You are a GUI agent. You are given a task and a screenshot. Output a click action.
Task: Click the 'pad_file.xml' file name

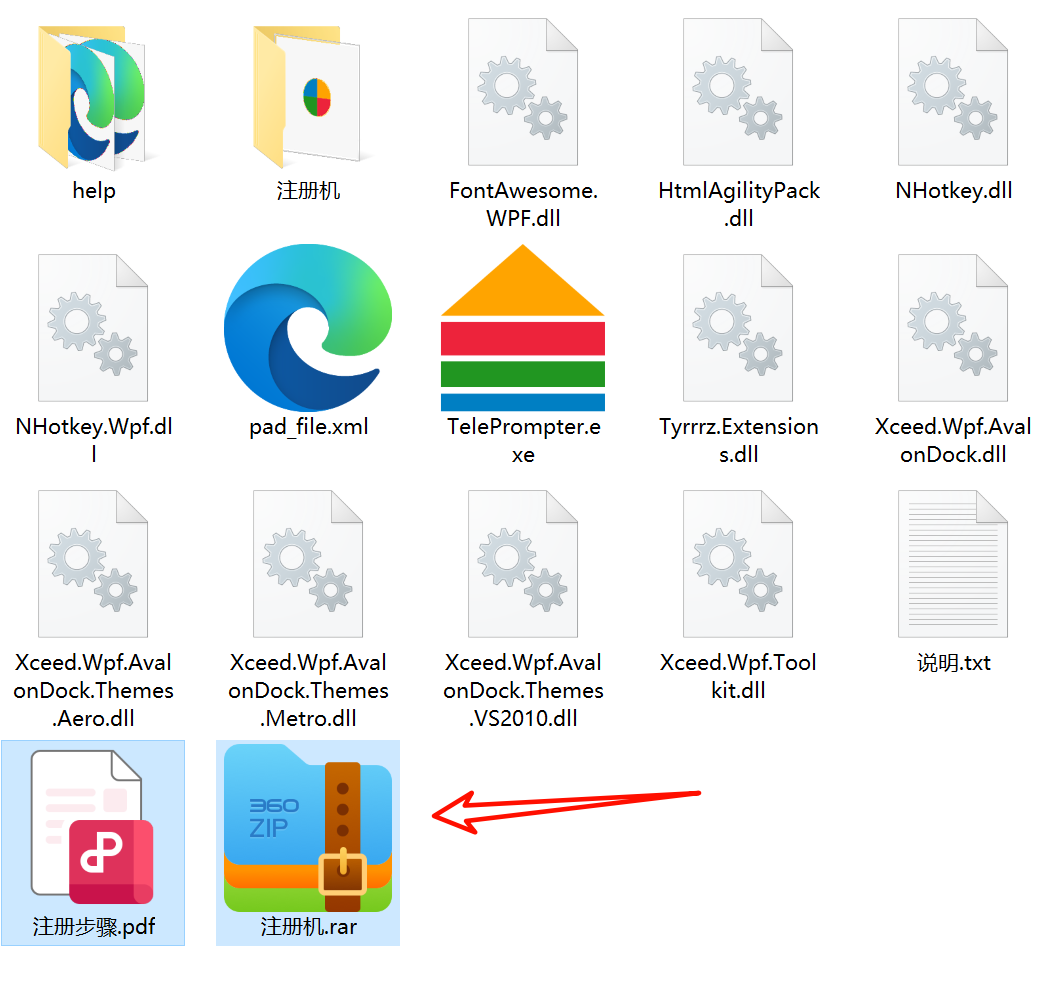(309, 427)
